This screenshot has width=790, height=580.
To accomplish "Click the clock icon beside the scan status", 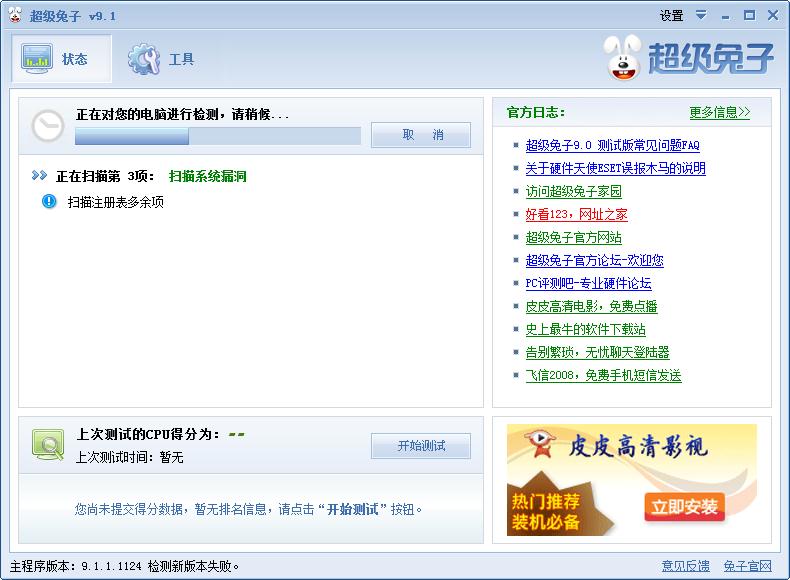I will tap(47, 125).
